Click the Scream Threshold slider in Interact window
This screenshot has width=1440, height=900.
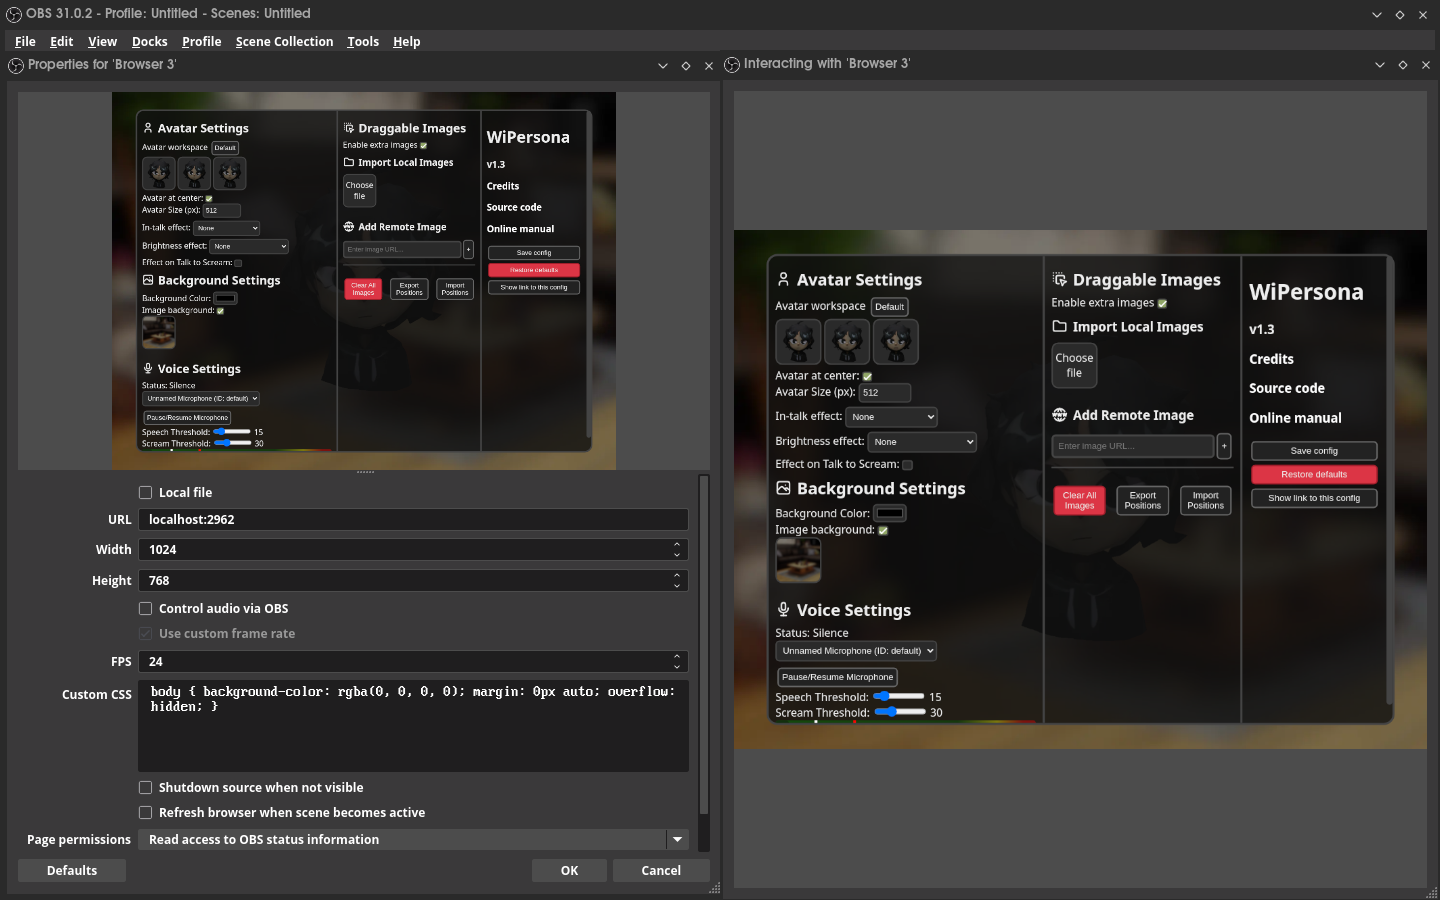pos(900,712)
